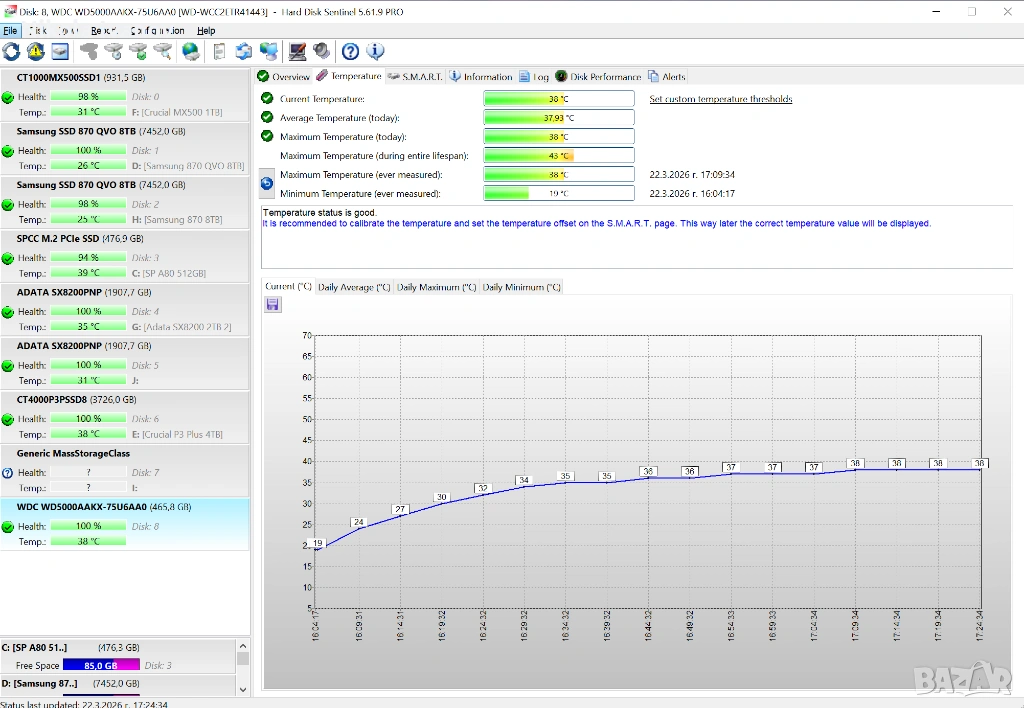Open the Help menu

tap(206, 31)
